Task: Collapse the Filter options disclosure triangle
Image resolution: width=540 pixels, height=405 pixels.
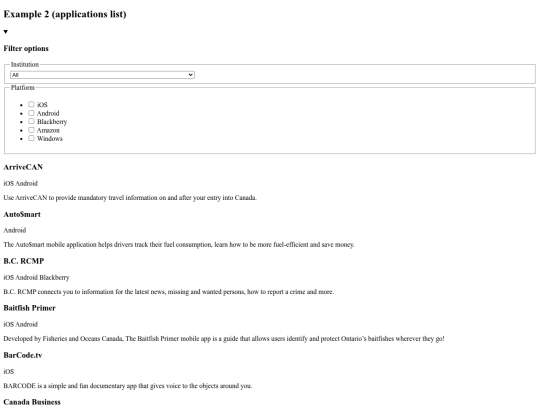Action: click(x=6, y=32)
